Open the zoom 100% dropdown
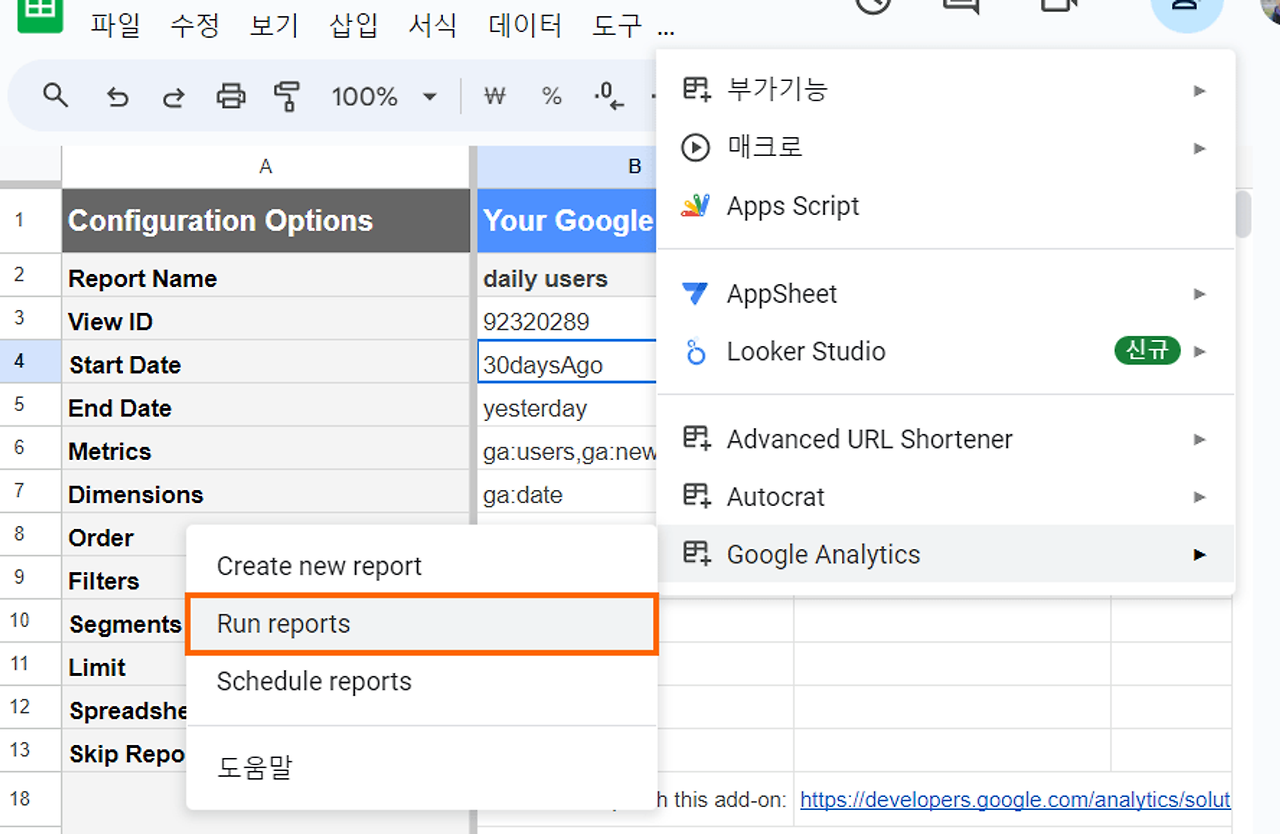Viewport: 1280px width, 834px height. pyautogui.click(x=385, y=97)
